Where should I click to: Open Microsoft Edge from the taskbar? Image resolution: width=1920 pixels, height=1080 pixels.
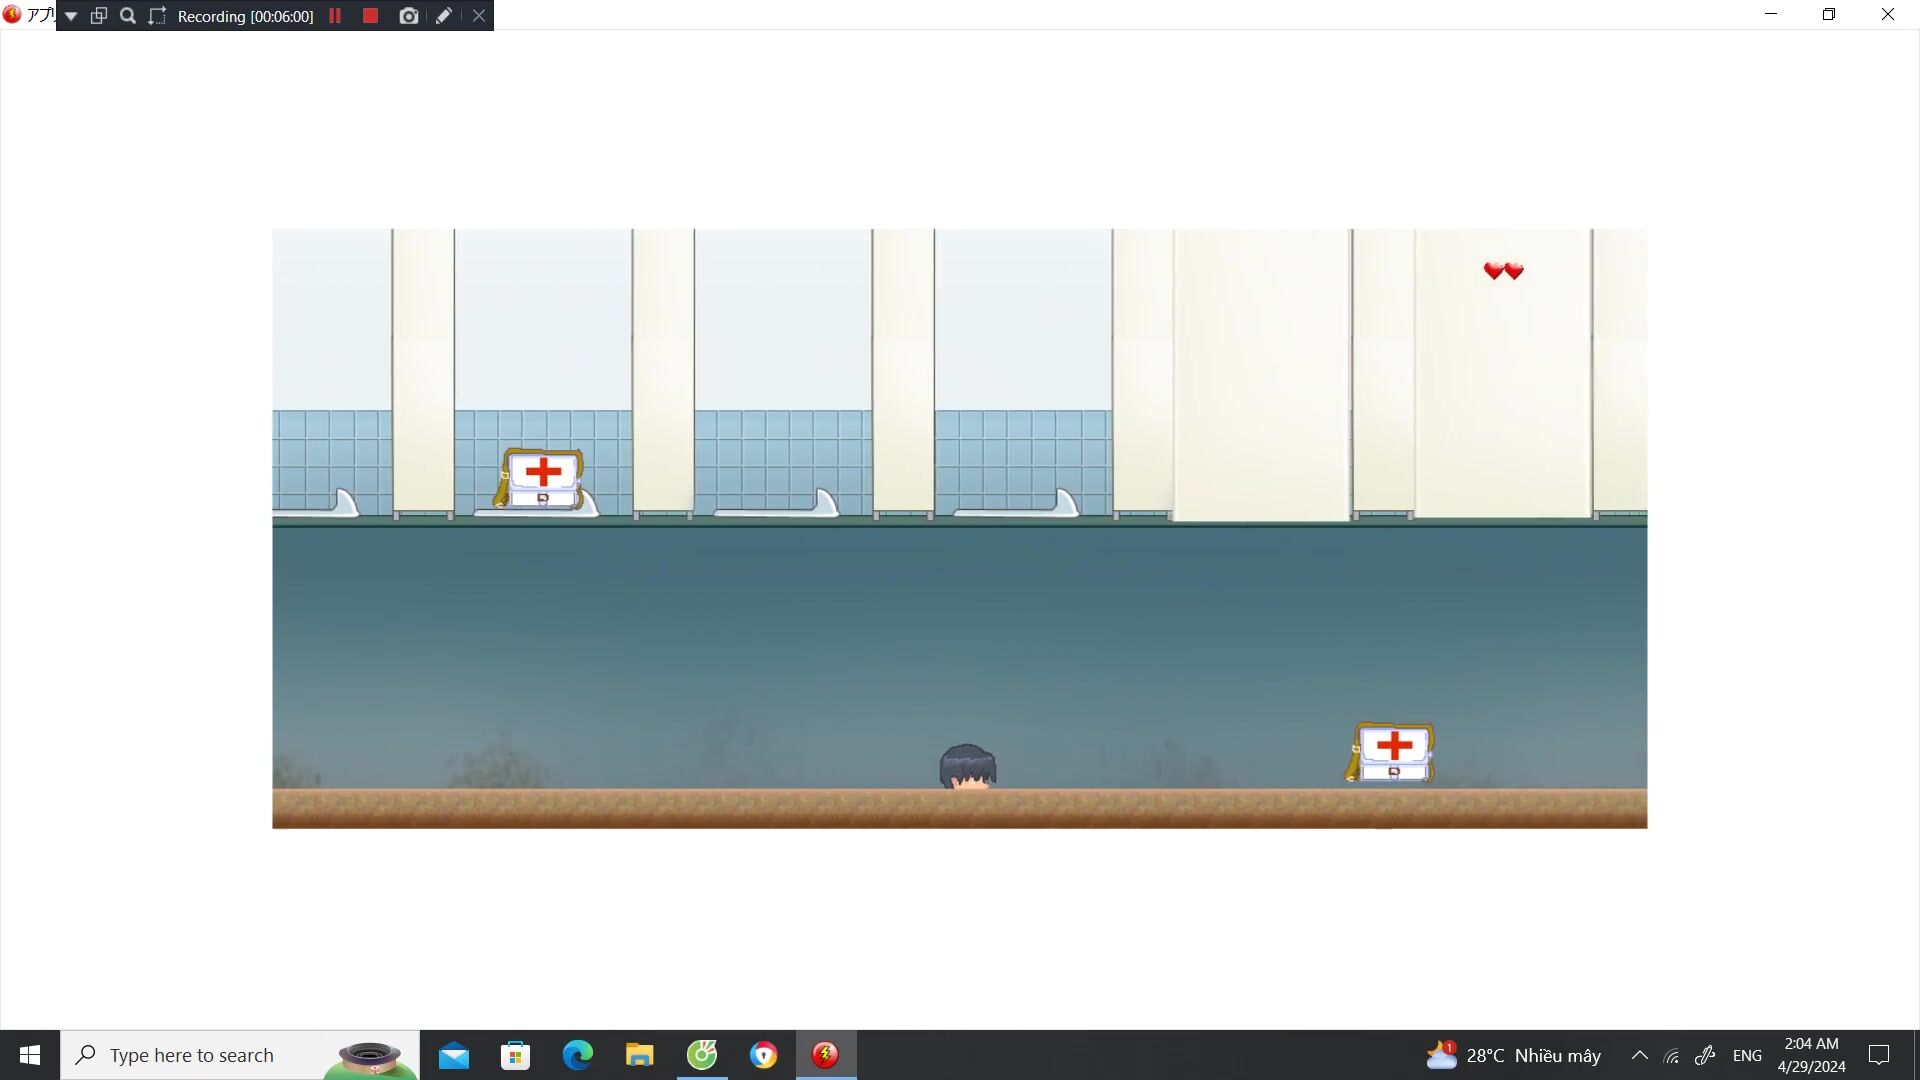(x=578, y=1055)
